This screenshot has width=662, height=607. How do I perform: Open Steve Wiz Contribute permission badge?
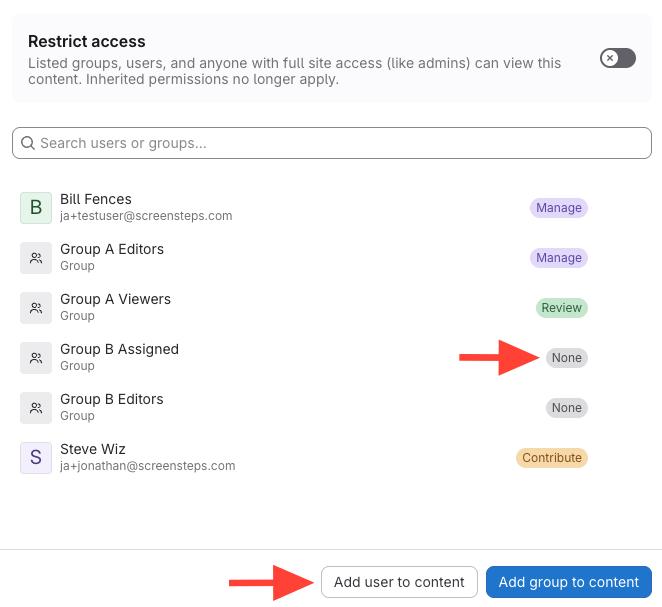click(x=551, y=458)
